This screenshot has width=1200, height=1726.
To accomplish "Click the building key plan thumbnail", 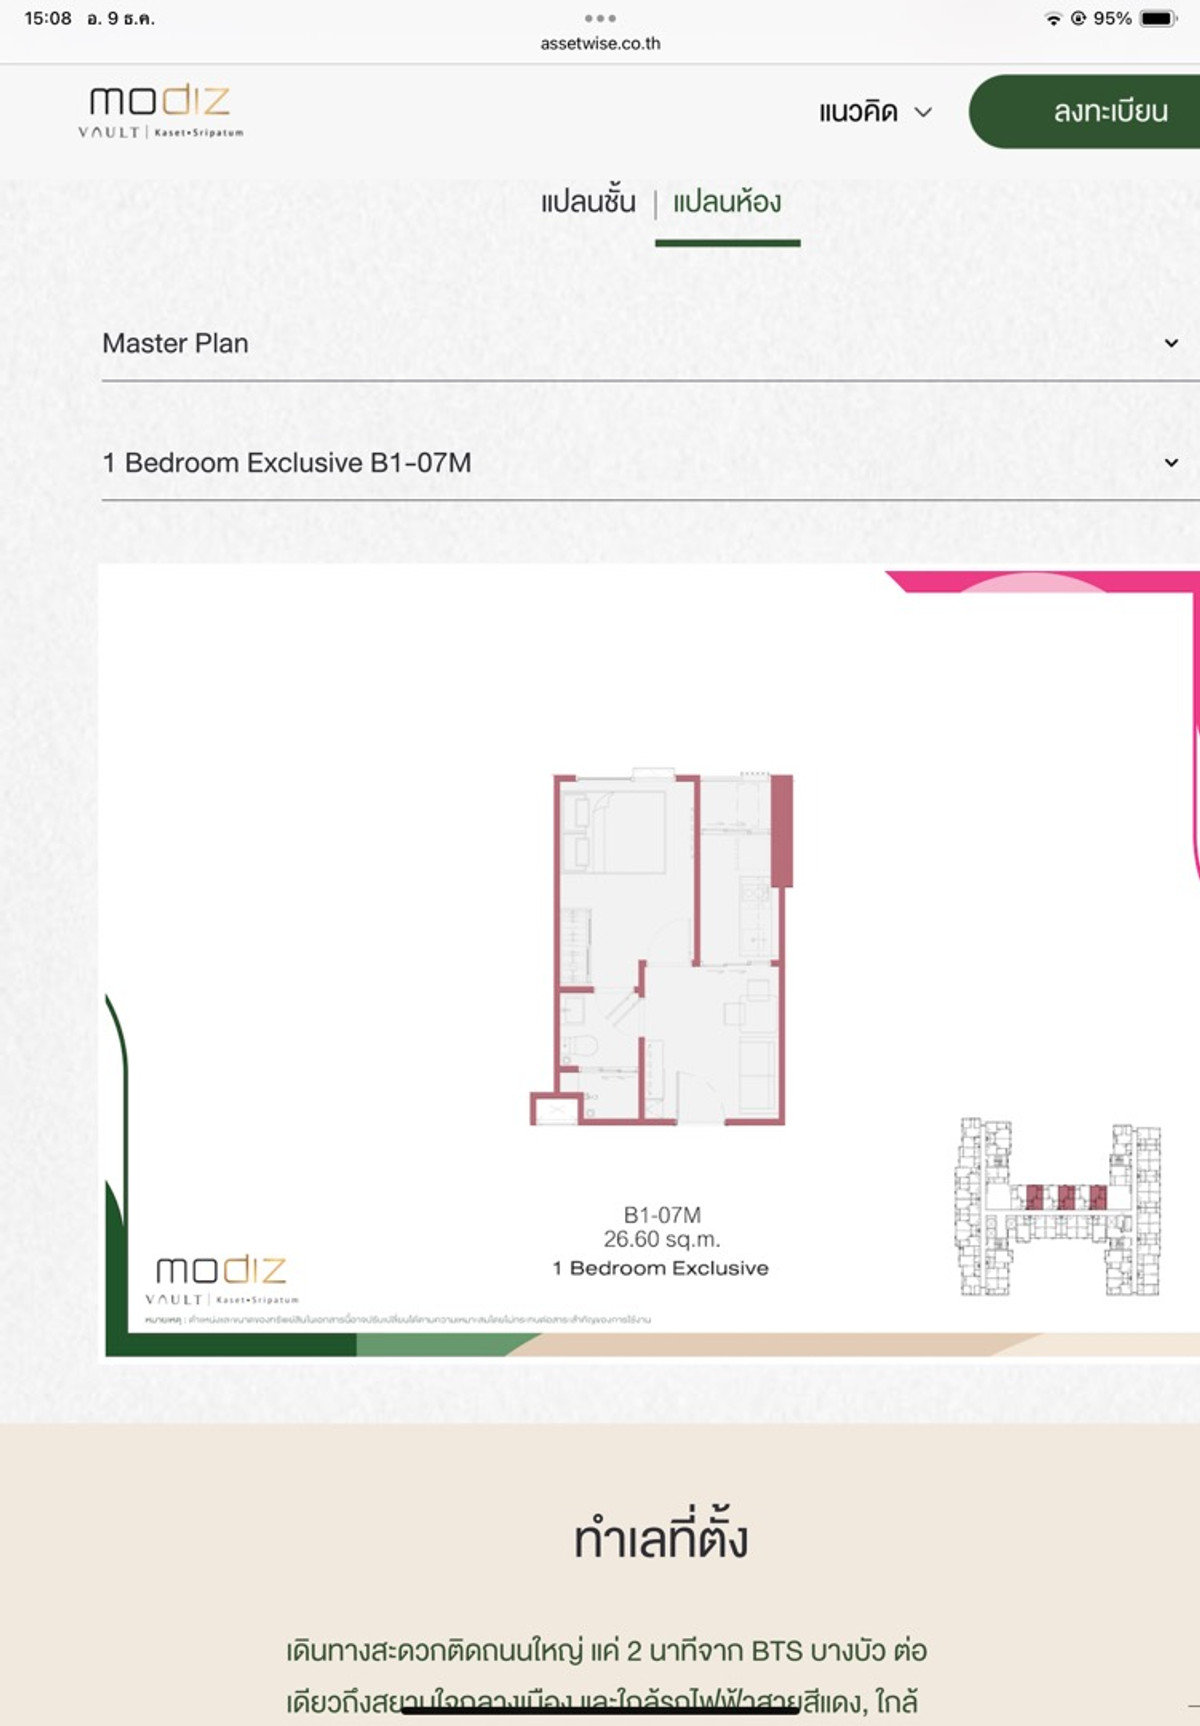I will 1058,1207.
